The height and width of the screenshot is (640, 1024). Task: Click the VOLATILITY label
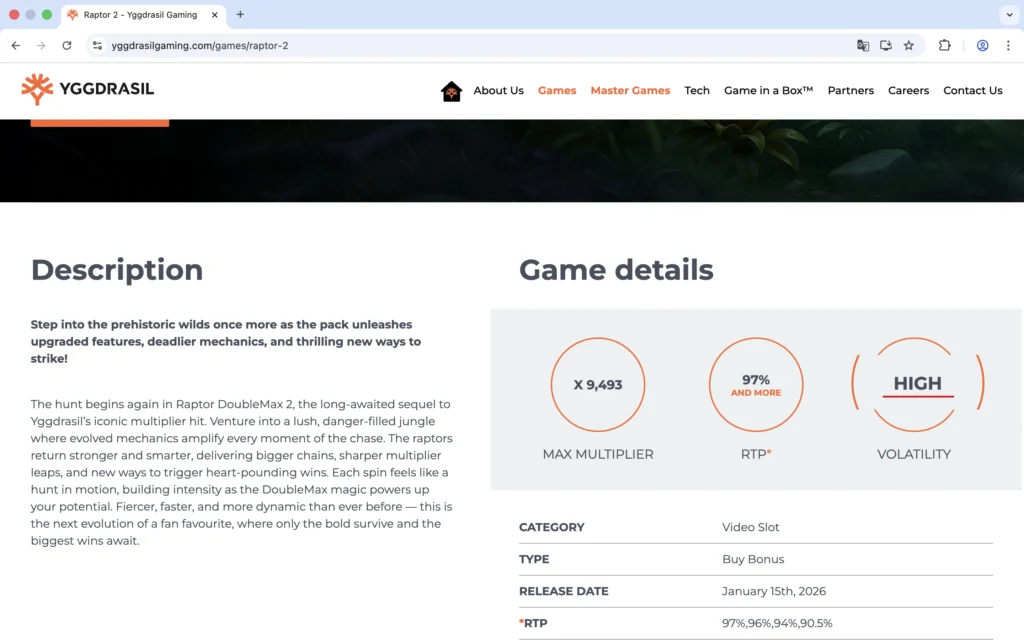click(x=914, y=455)
